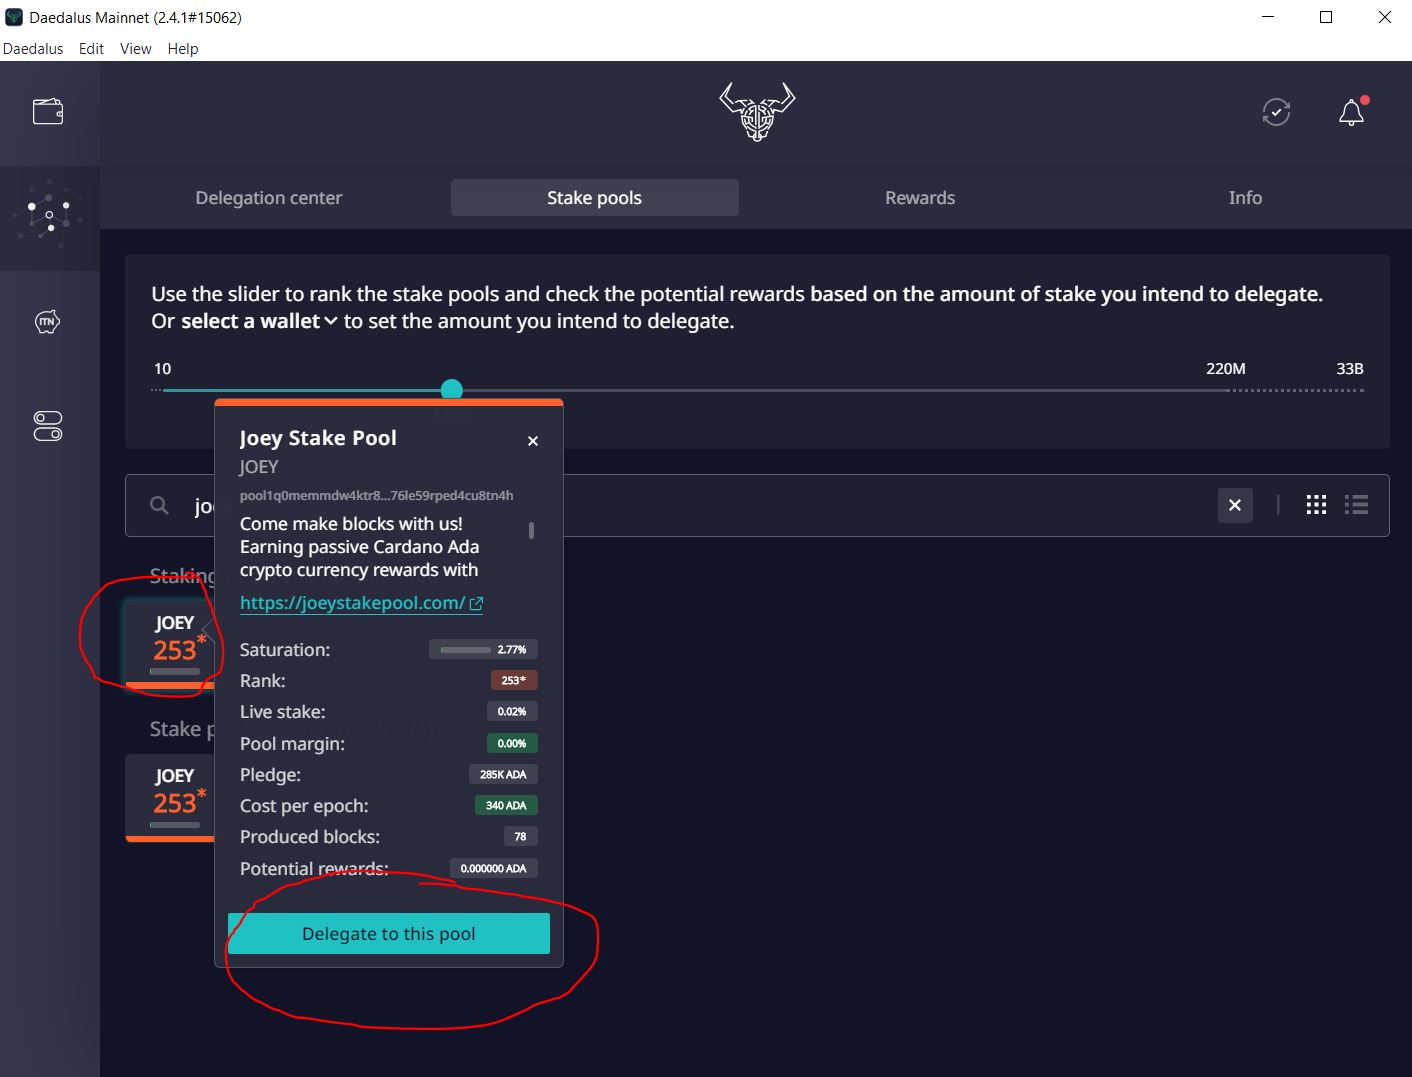The width and height of the screenshot is (1412, 1077).
Task: Switch to grid view of stake pools
Action: coord(1316,505)
